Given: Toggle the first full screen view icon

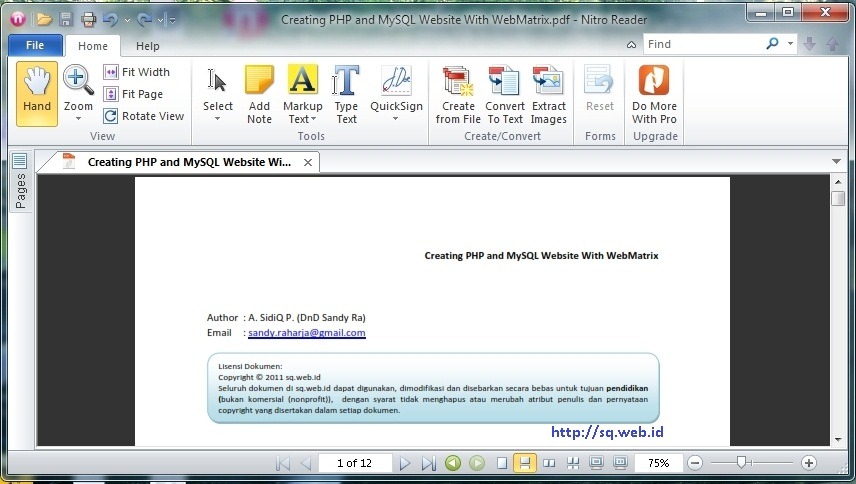Looking at the screenshot, I should 596,463.
